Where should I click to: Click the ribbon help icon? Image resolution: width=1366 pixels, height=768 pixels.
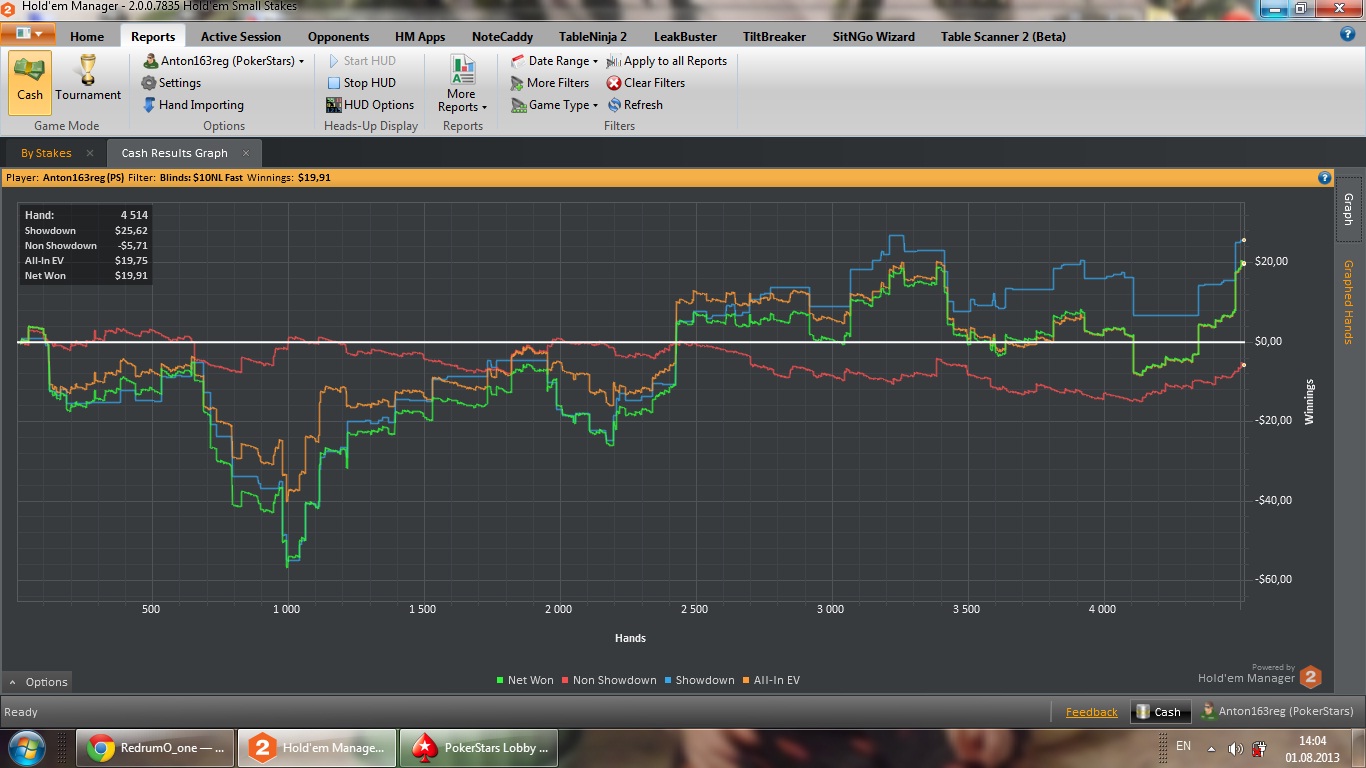click(x=1347, y=34)
